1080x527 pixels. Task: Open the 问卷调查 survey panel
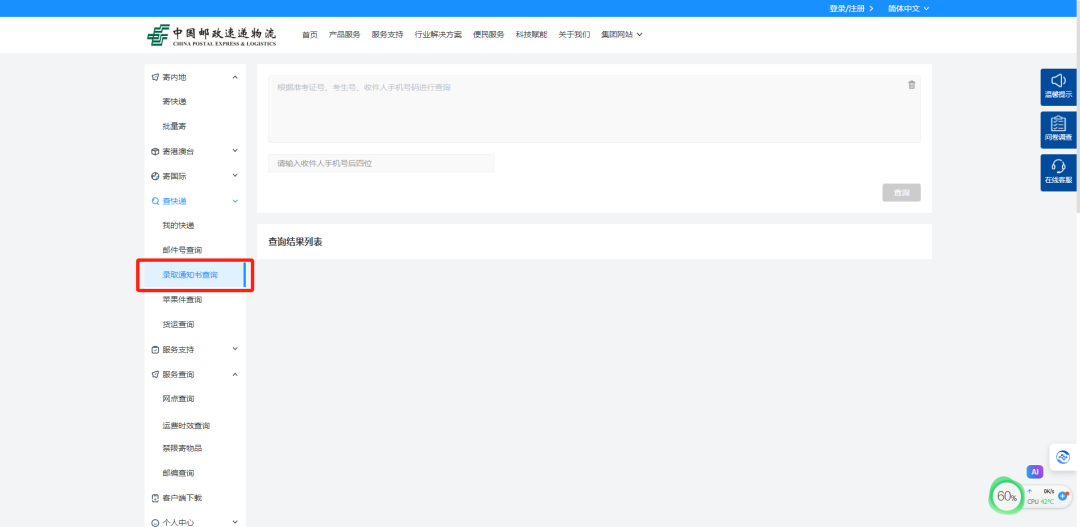click(x=1058, y=130)
